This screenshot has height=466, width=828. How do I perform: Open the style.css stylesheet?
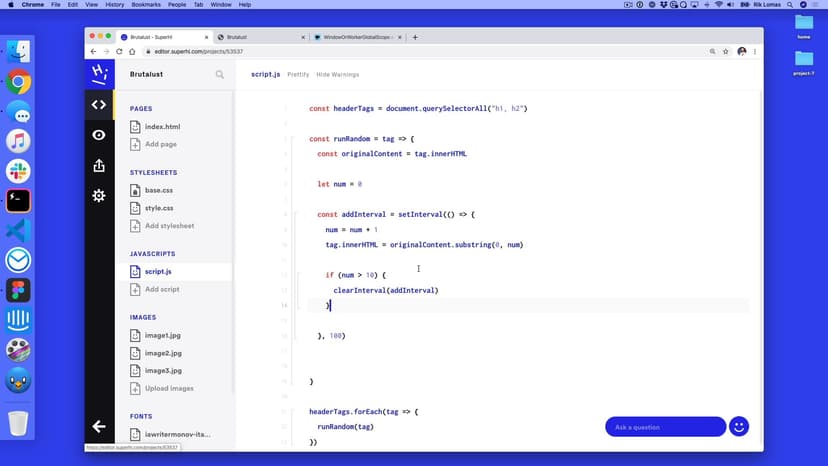pyautogui.click(x=158, y=208)
